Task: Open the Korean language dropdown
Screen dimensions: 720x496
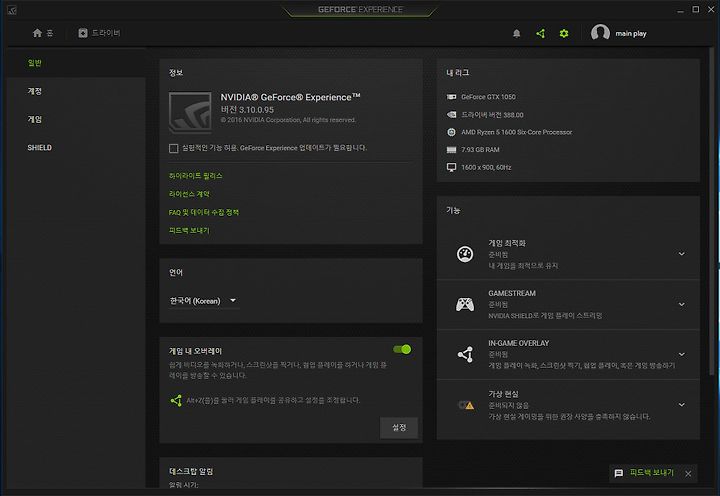Action: (204, 301)
